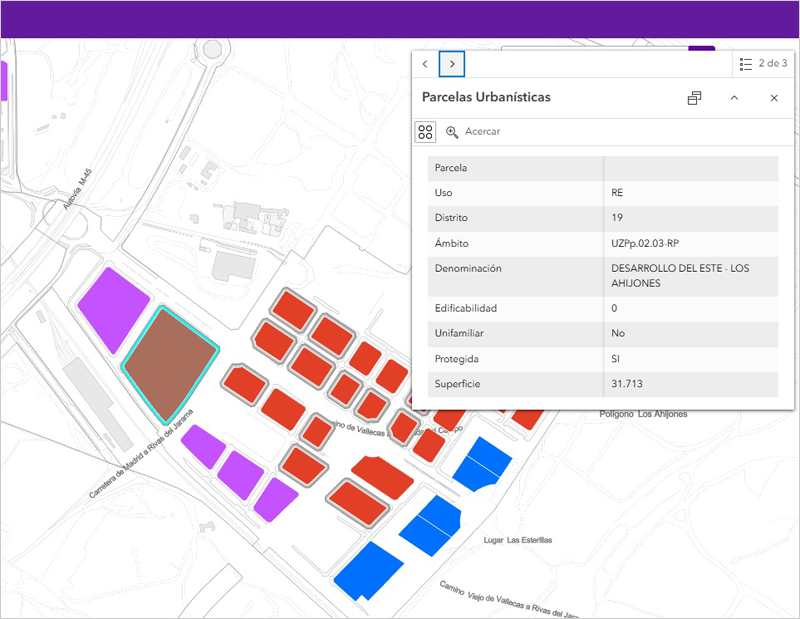Viewport: 800px width, 619px height.
Task: Click the four-squares icon beside Acercar
Action: [x=426, y=132]
